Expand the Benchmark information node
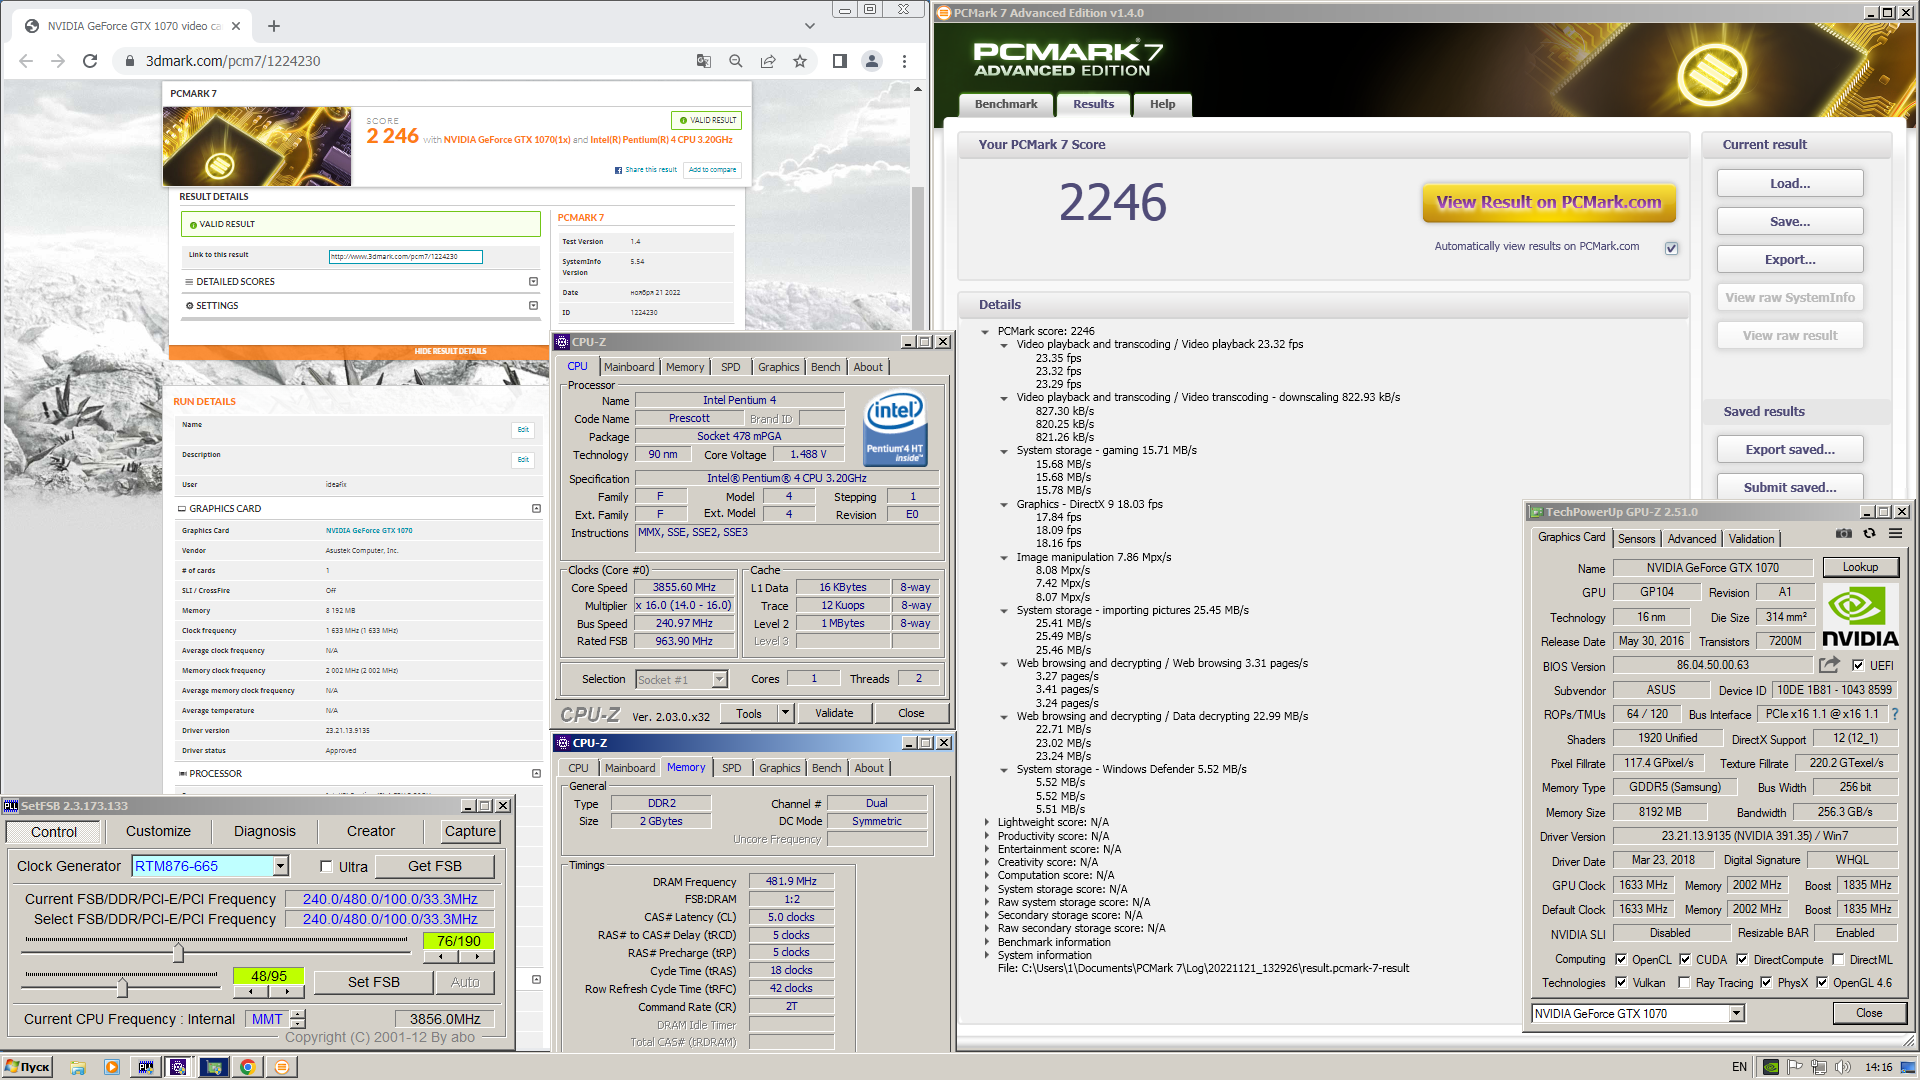 point(987,942)
